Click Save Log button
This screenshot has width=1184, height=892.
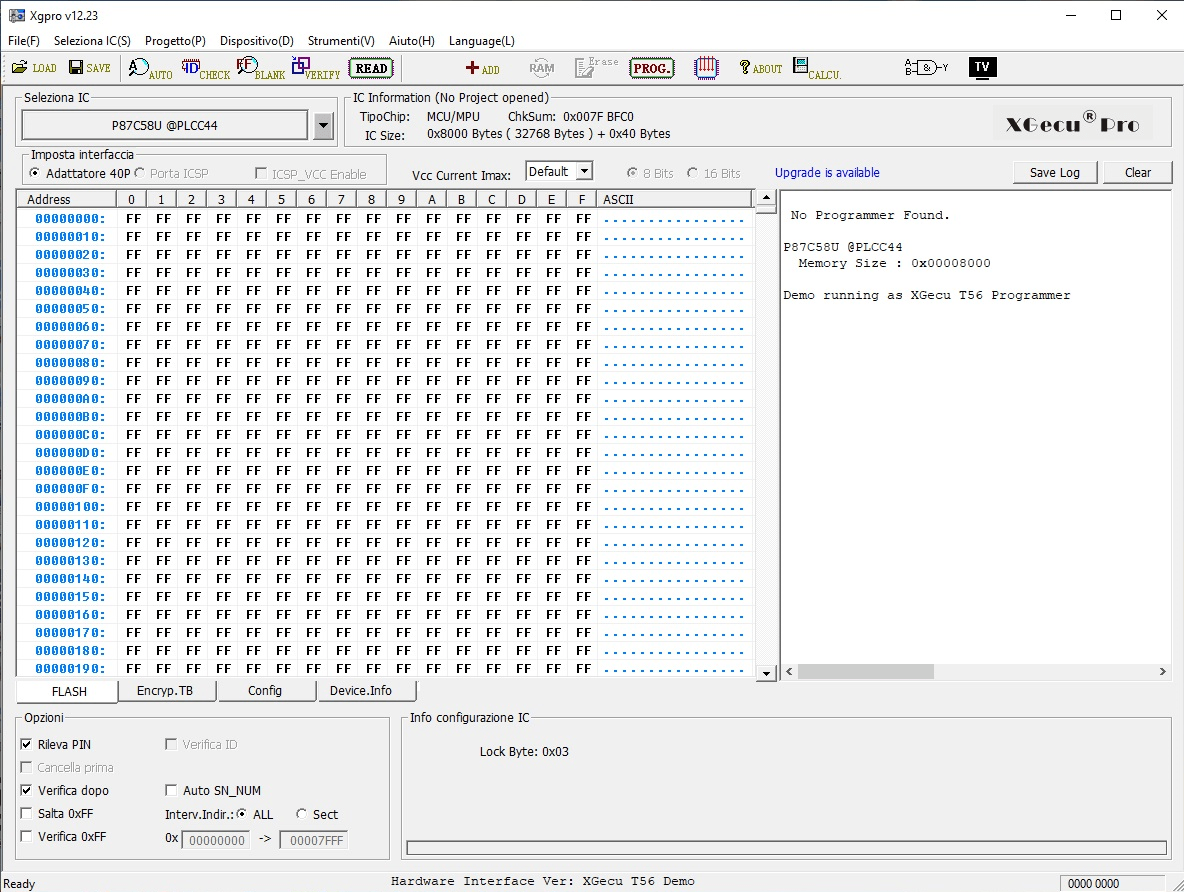coord(1055,172)
